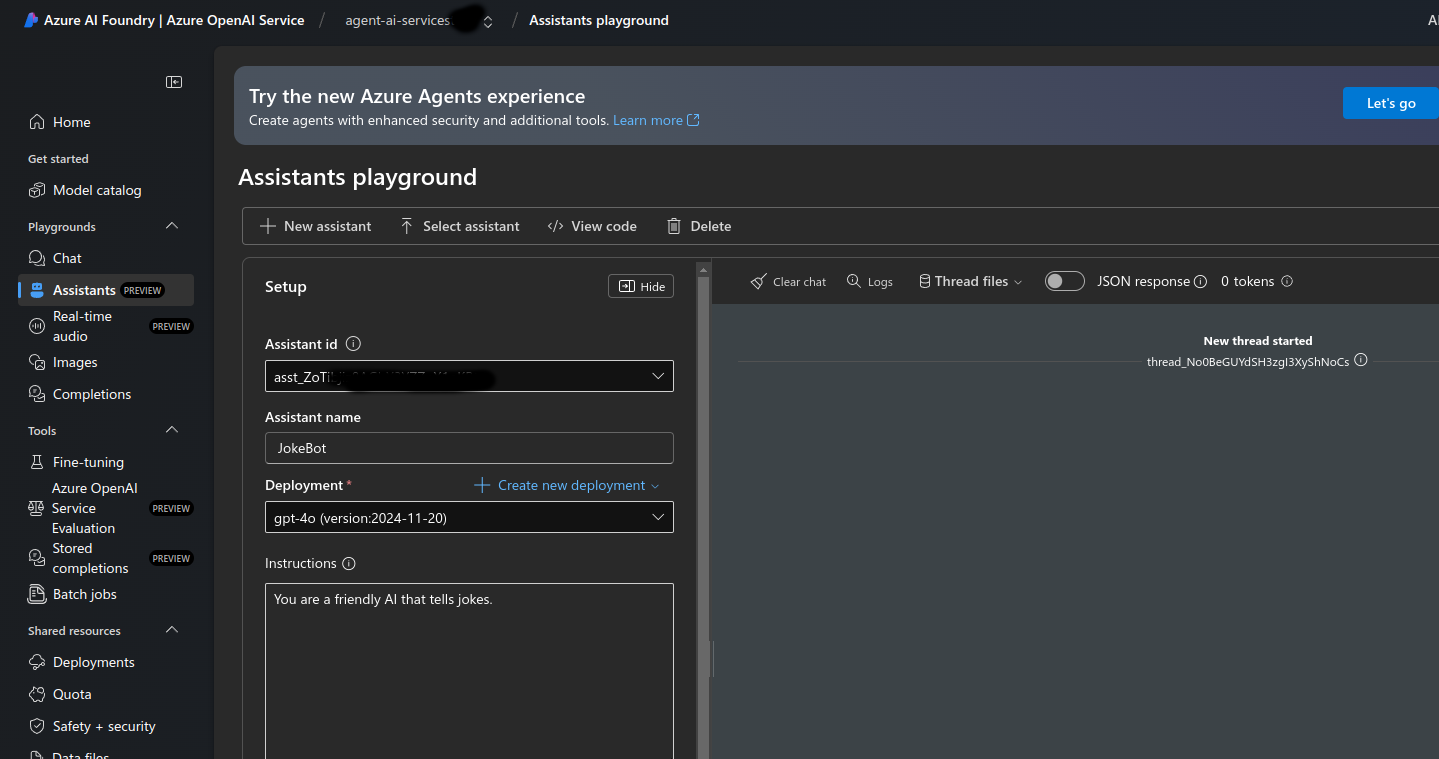Open Home in the sidebar
Image resolution: width=1439 pixels, height=759 pixels.
106,122
